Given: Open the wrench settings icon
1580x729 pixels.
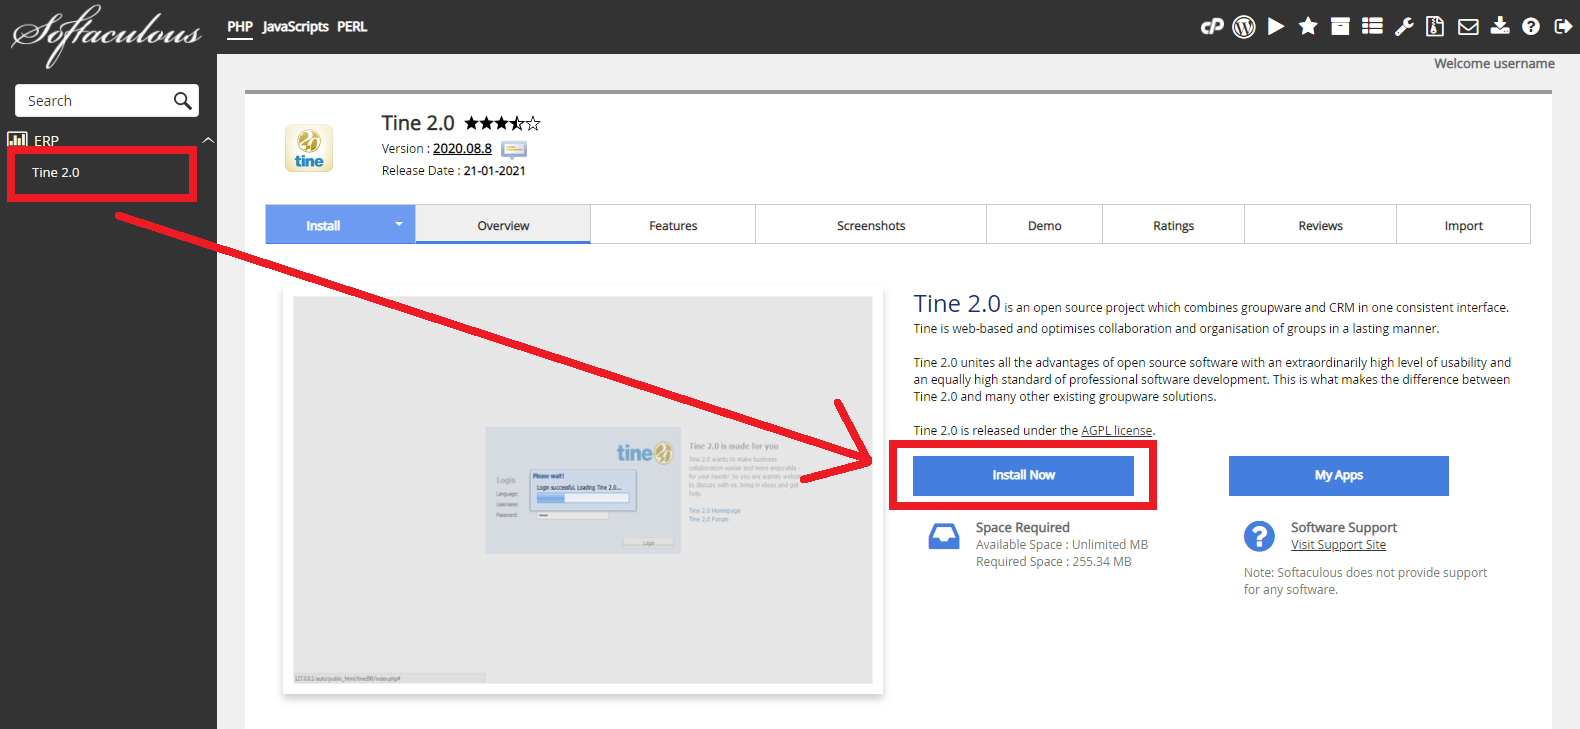Looking at the screenshot, I should coord(1404,27).
